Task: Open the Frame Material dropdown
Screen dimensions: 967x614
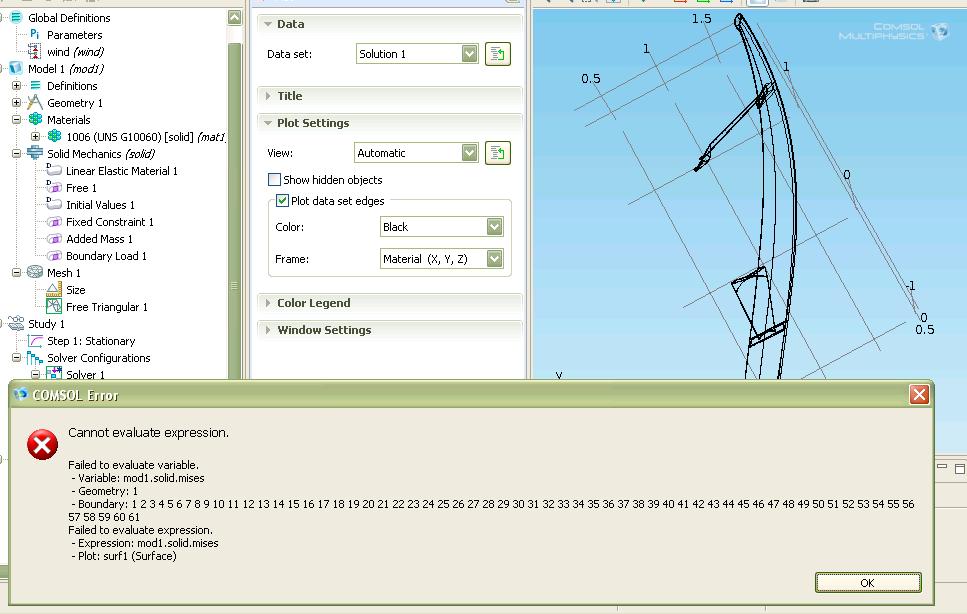Action: [494, 259]
